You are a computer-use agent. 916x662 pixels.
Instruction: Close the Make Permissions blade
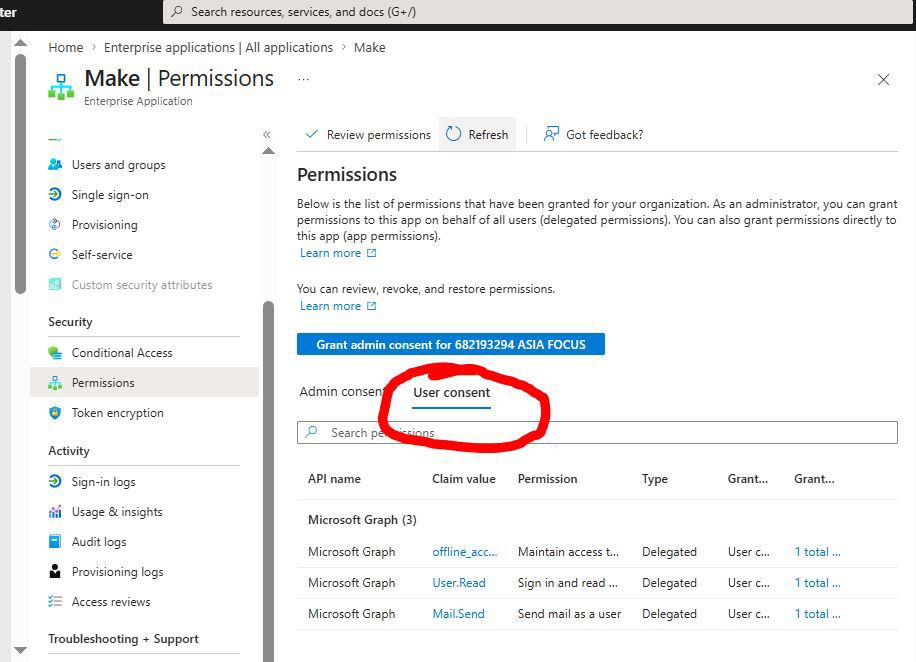point(883,79)
